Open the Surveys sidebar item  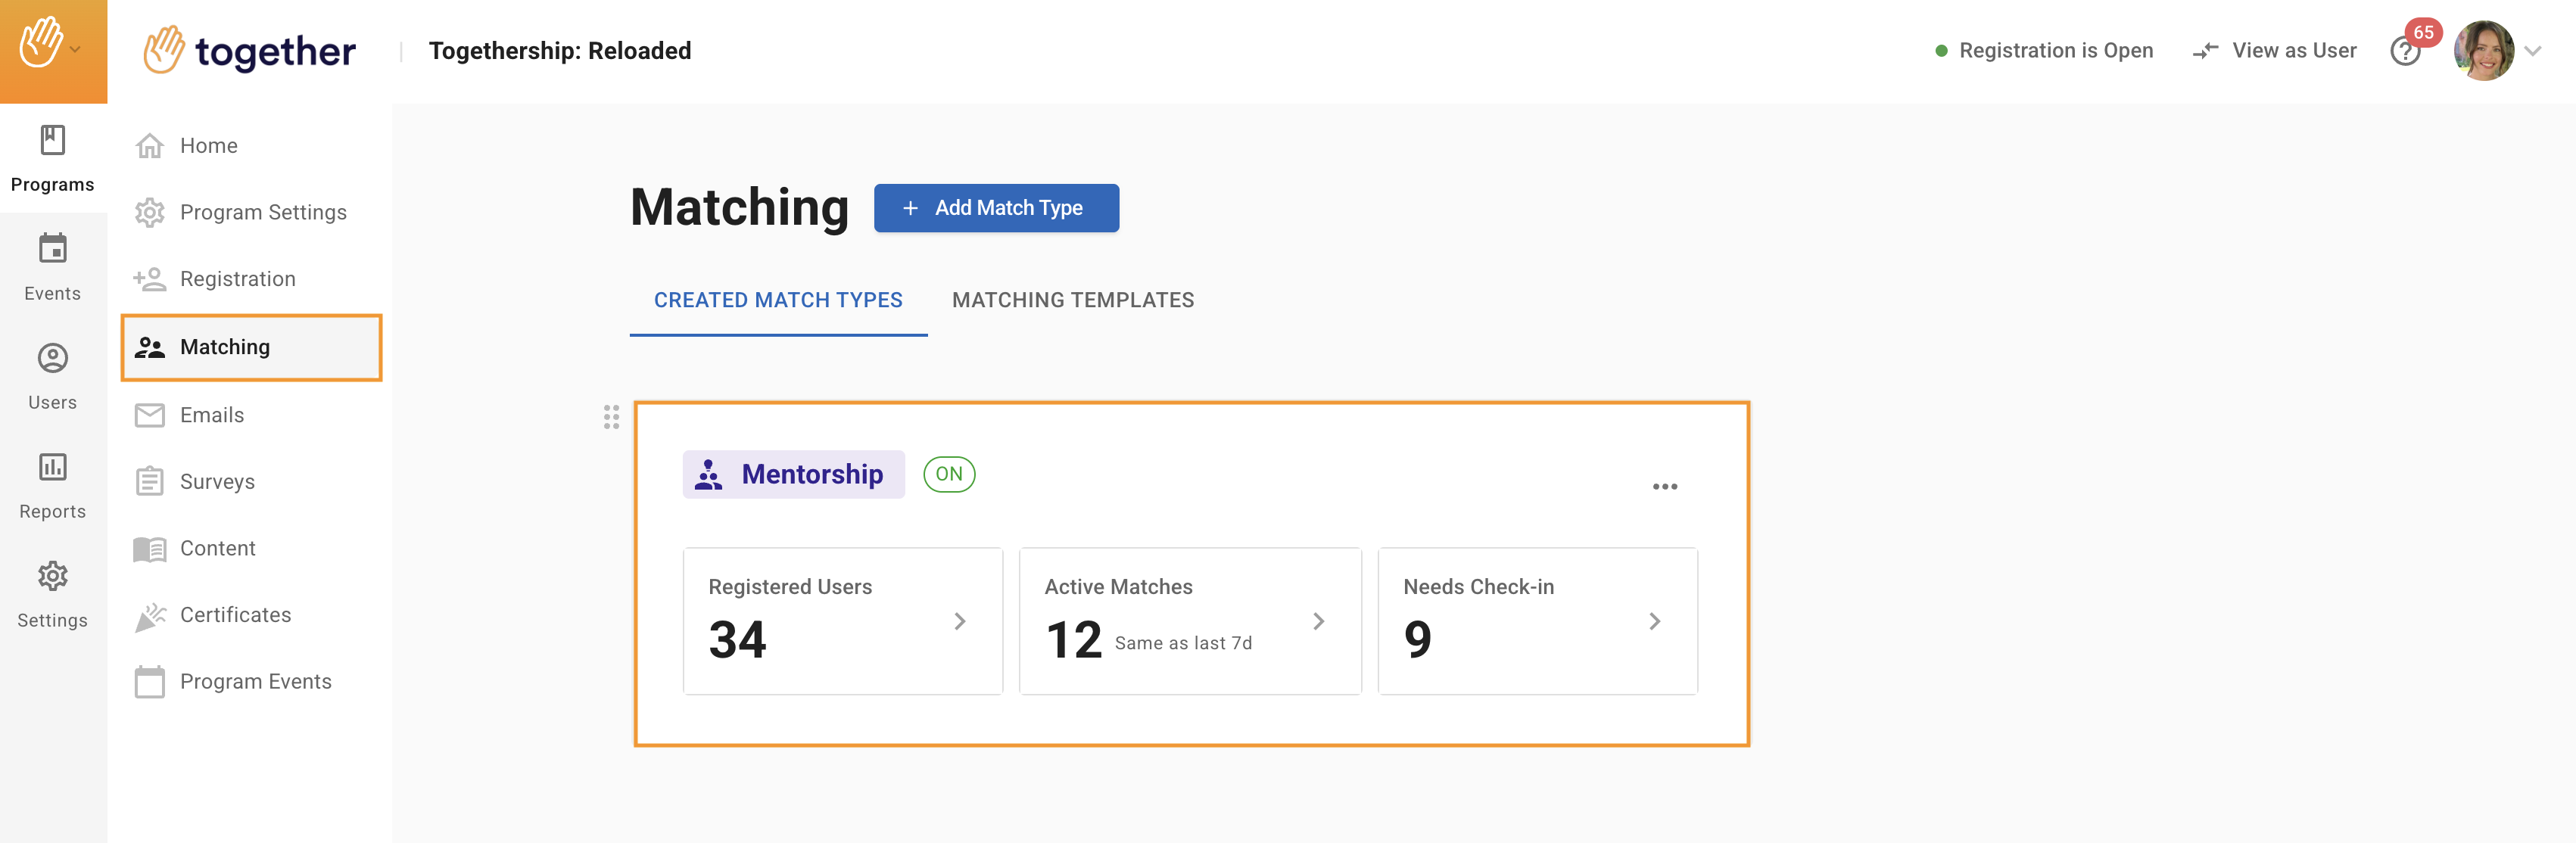coord(217,482)
